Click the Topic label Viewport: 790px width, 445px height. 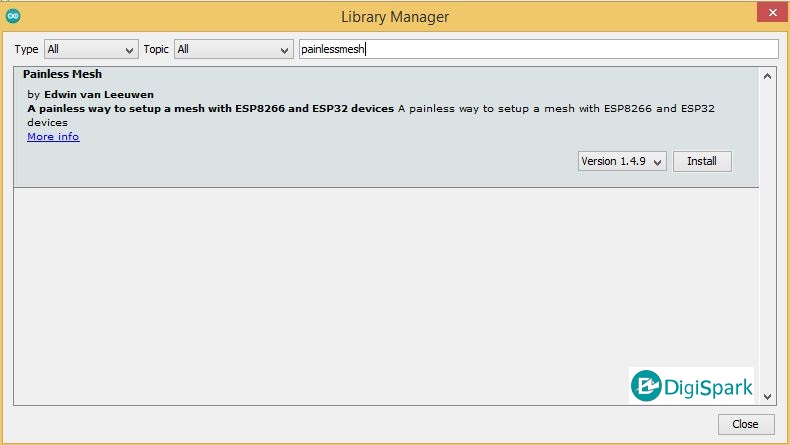point(156,49)
